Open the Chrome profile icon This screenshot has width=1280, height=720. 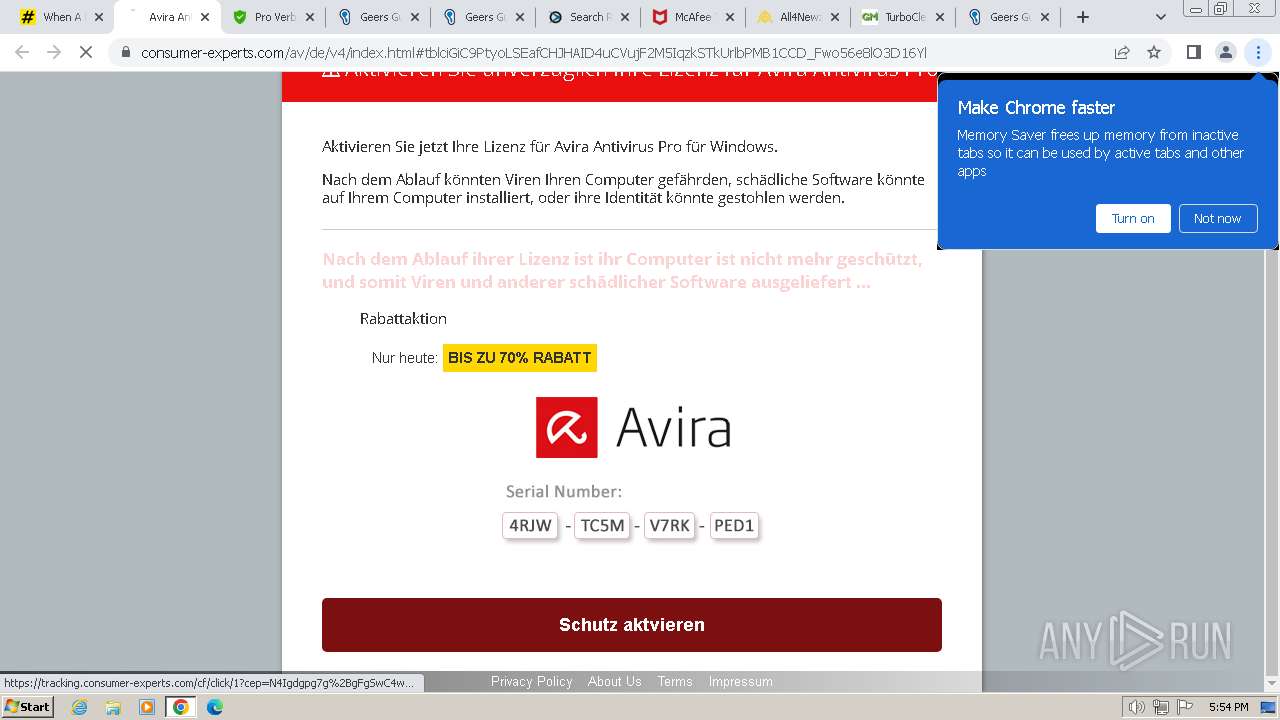coord(1225,52)
